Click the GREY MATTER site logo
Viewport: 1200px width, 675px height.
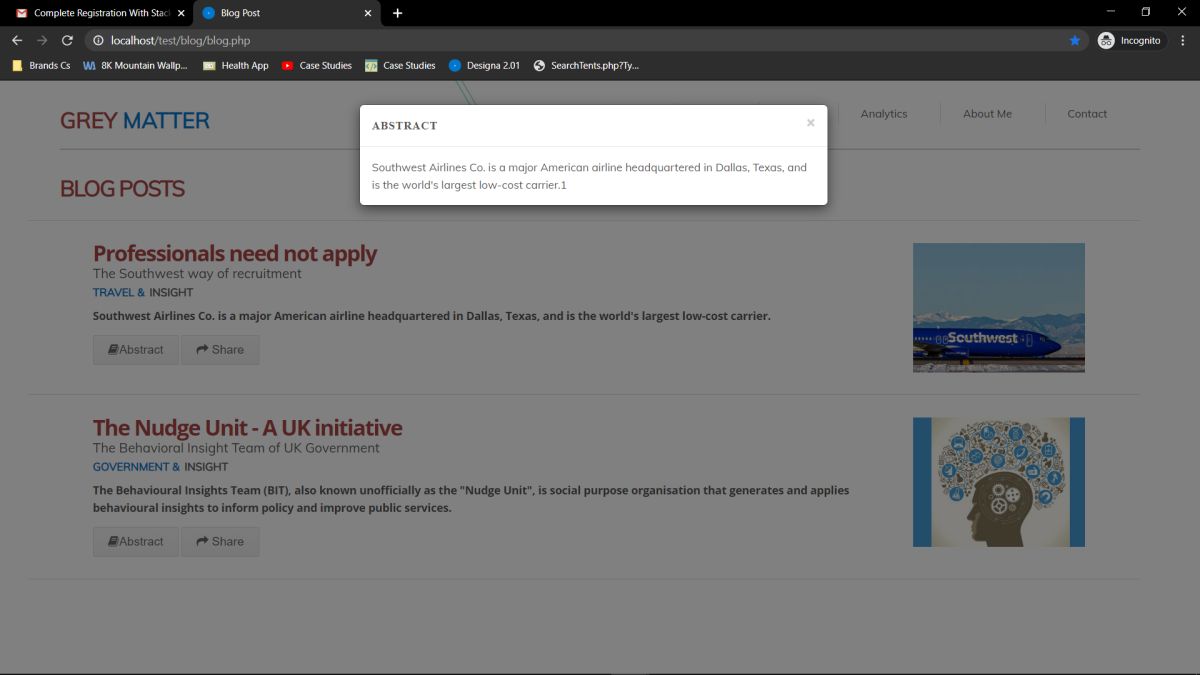tap(135, 121)
